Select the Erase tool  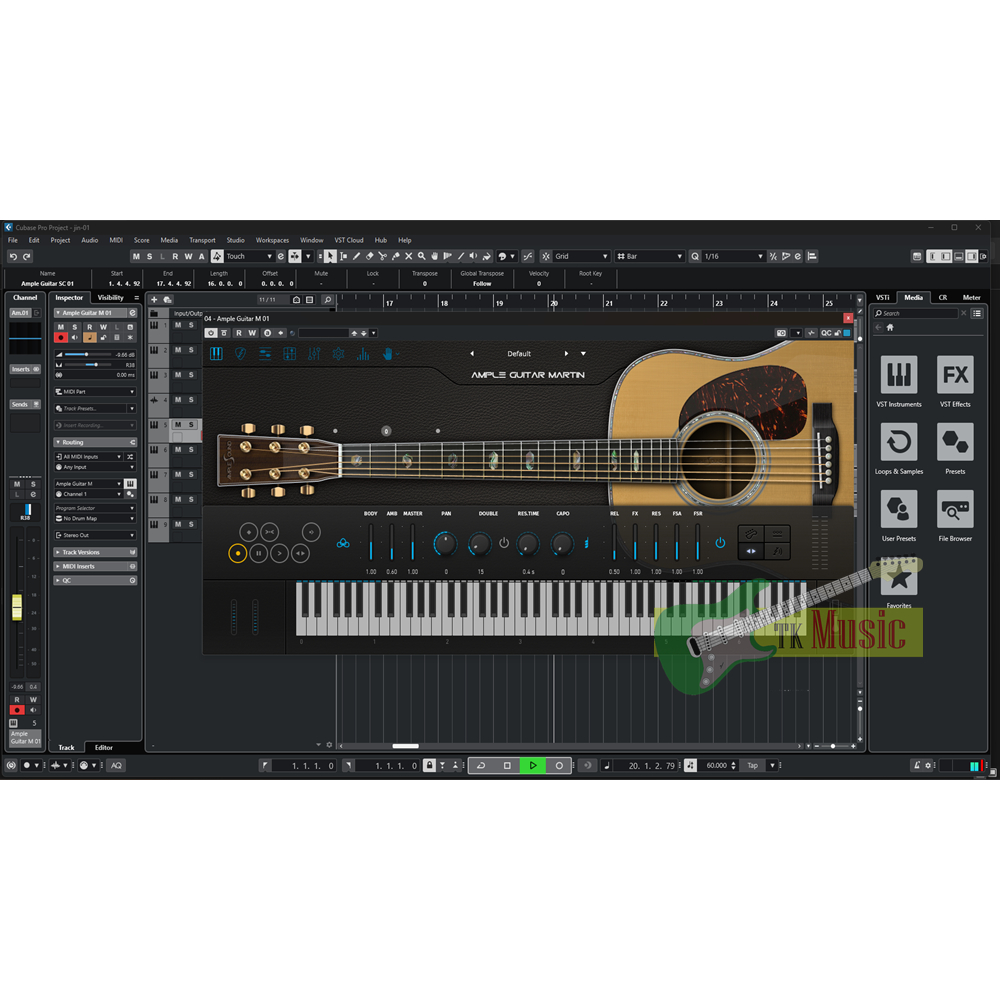point(369,256)
